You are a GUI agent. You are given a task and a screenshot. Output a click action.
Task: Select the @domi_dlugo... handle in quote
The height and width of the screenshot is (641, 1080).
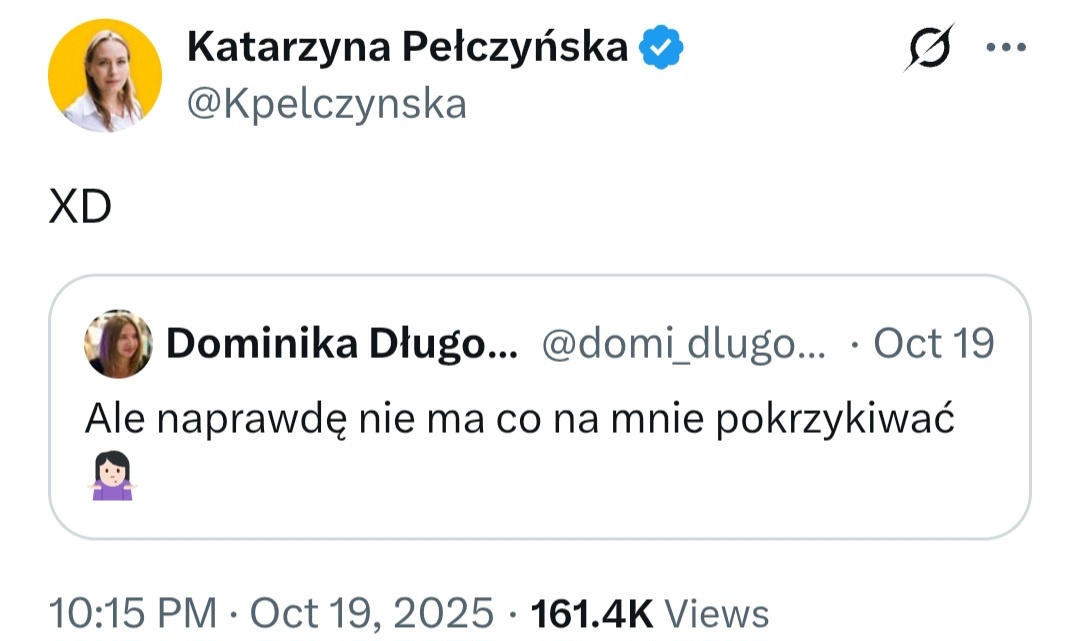tap(684, 344)
